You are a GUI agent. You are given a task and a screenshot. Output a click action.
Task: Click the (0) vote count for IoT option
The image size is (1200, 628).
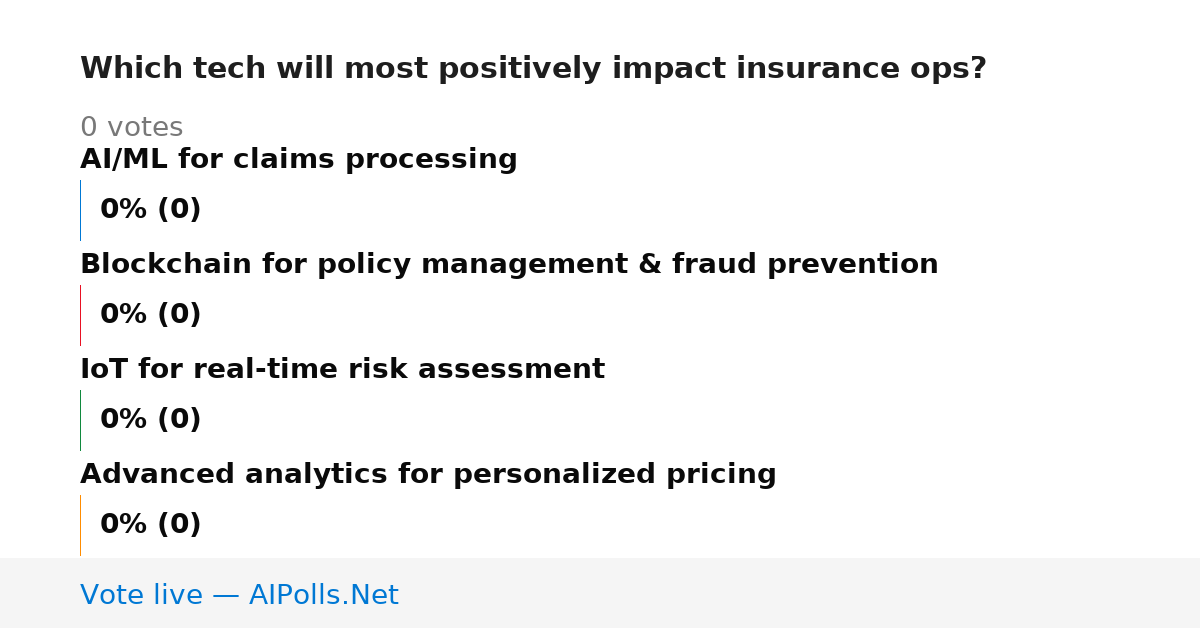(179, 420)
